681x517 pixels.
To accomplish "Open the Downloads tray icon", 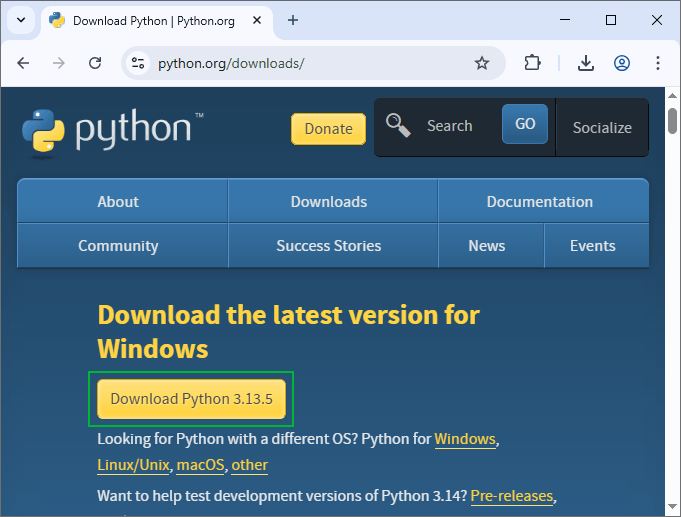I will pos(586,63).
